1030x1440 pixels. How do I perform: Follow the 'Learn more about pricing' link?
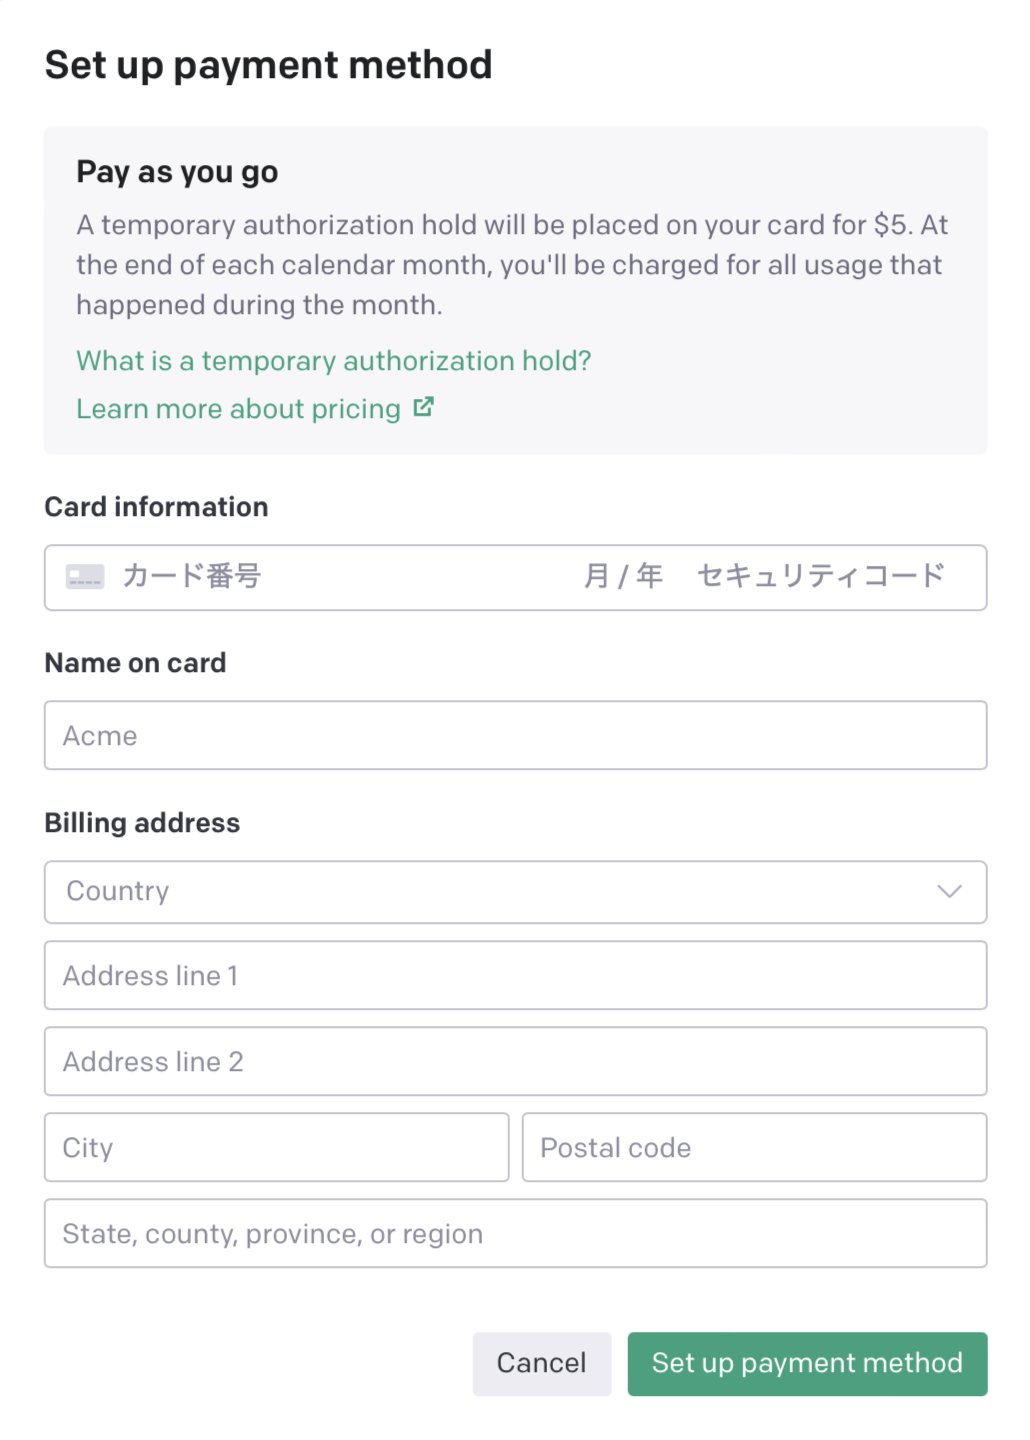click(238, 409)
